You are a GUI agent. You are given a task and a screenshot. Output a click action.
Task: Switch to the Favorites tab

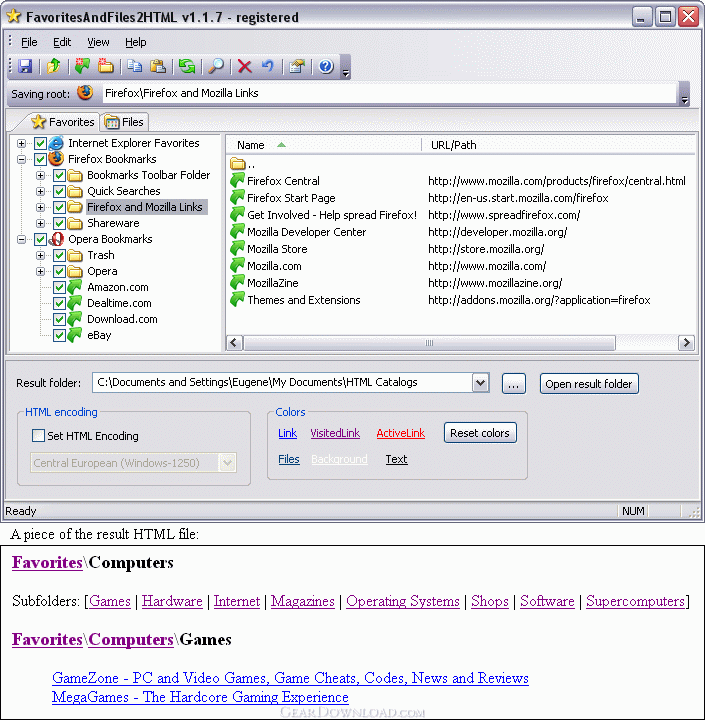pyautogui.click(x=62, y=122)
